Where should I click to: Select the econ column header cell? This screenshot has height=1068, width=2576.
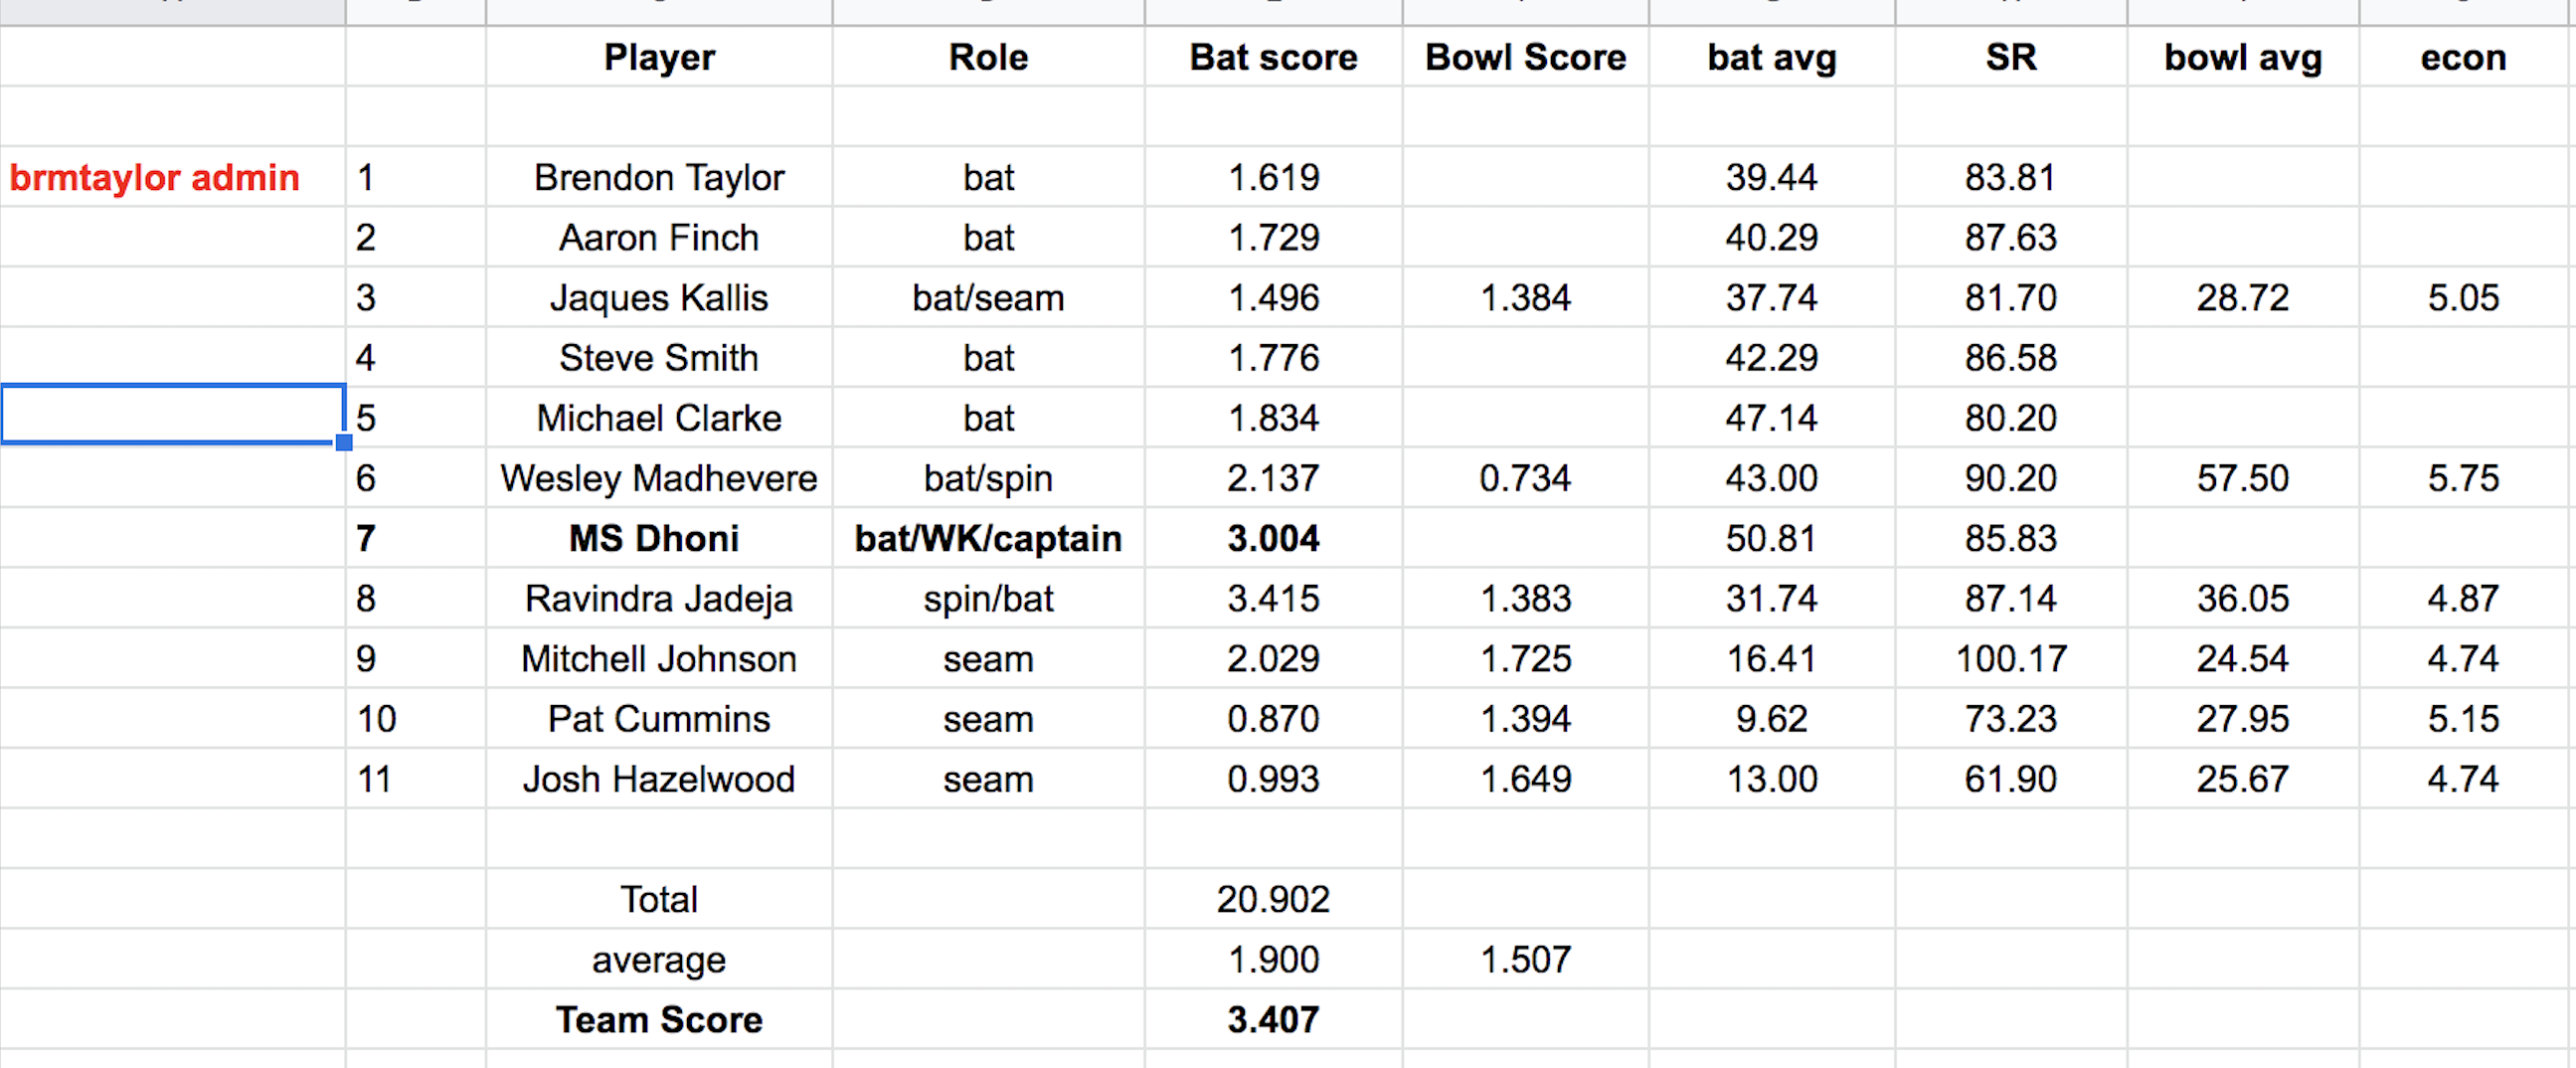click(x=2463, y=57)
